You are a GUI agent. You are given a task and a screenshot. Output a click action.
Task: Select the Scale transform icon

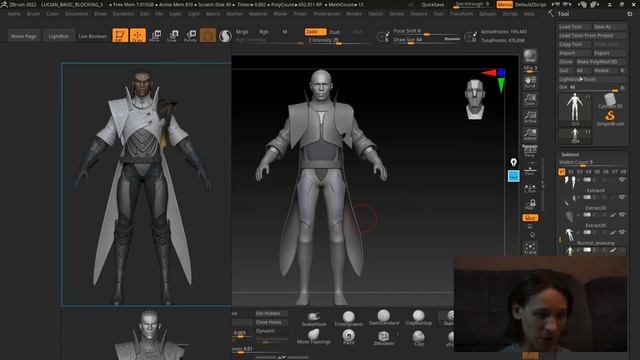tap(173, 36)
